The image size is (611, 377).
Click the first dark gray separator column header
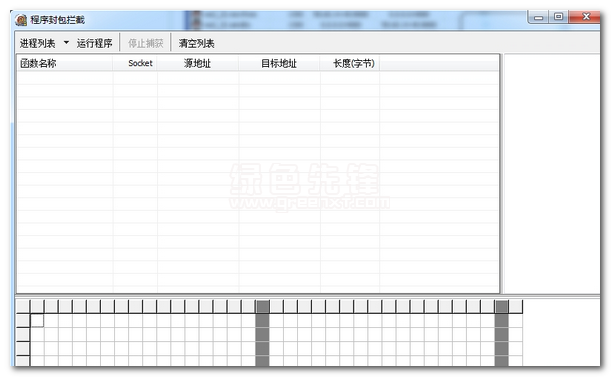coord(262,306)
